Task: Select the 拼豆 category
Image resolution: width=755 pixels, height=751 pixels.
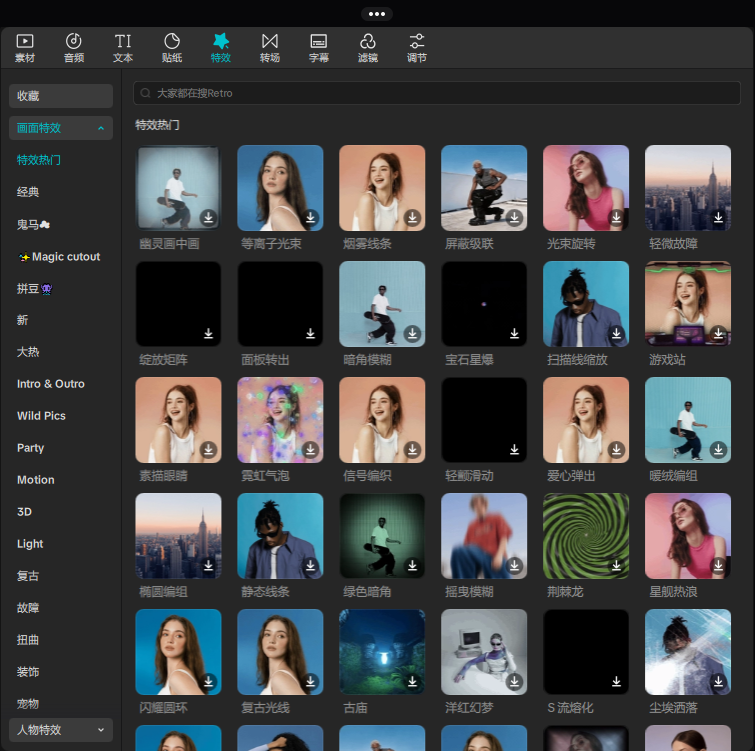Action: (35, 288)
